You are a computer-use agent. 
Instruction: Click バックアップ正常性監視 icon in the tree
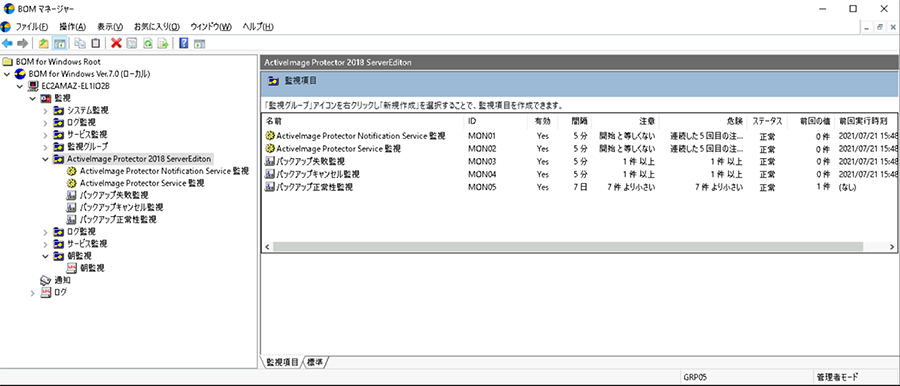tap(72, 219)
